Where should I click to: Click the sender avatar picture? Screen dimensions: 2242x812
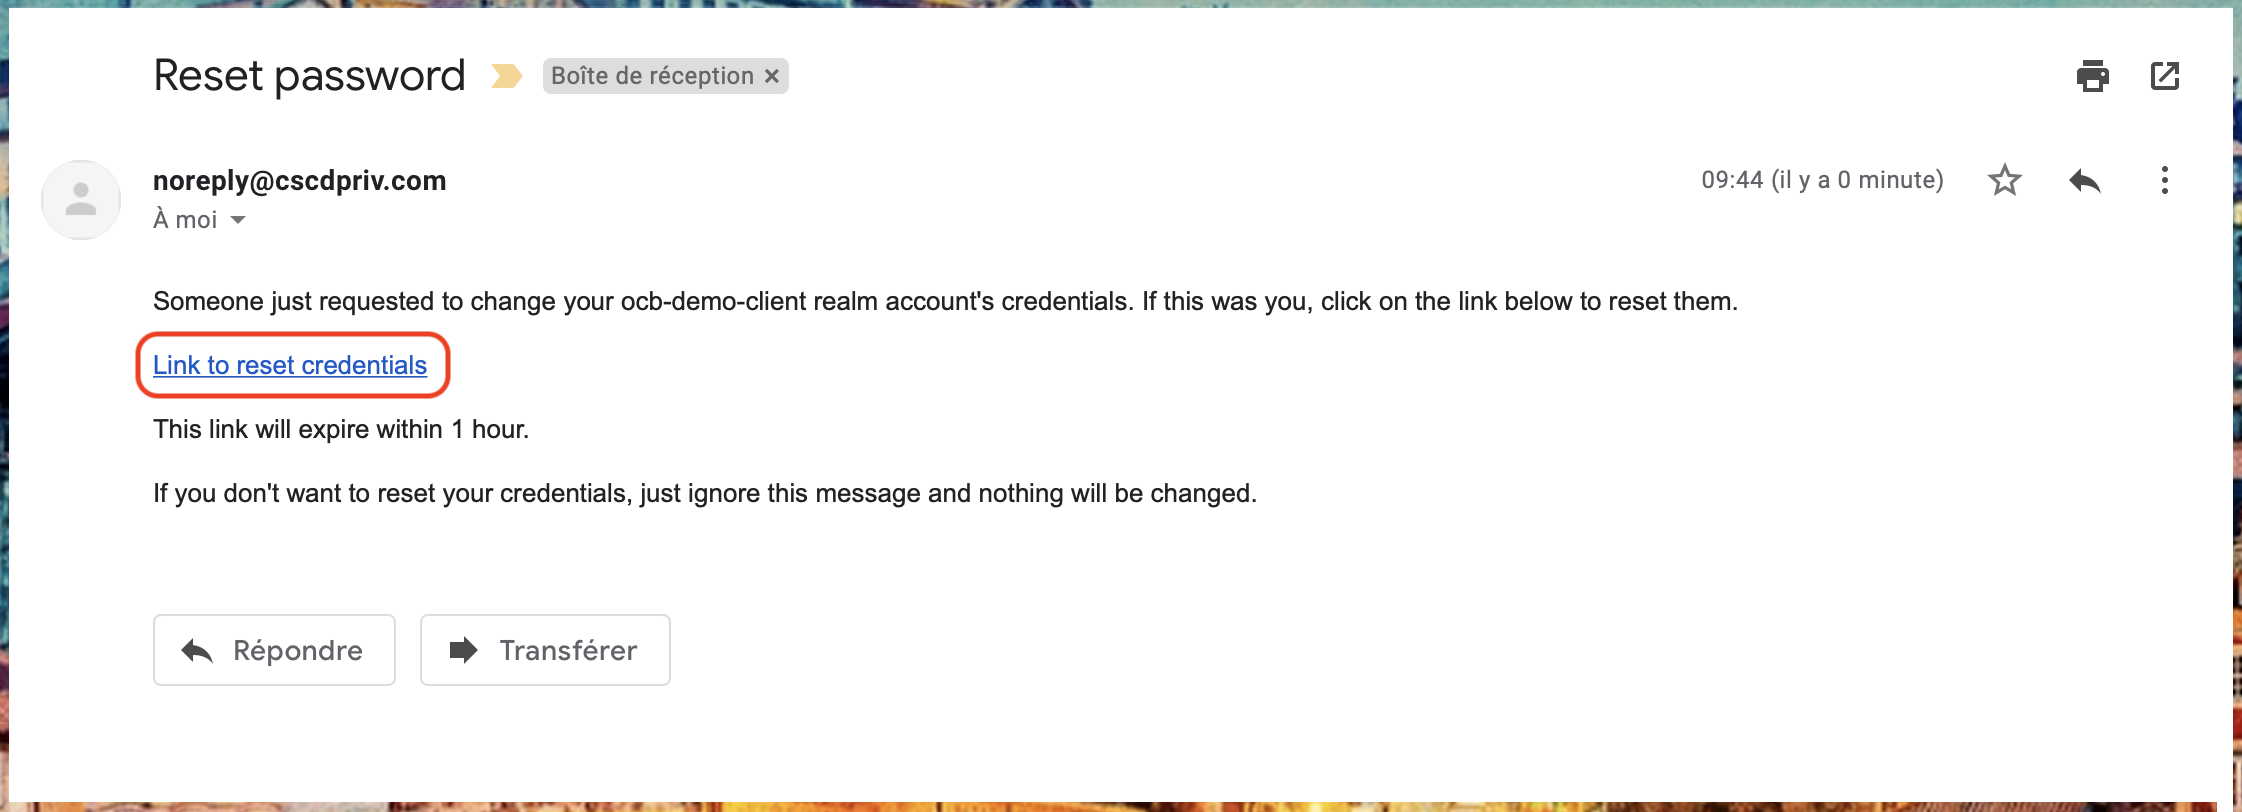point(81,200)
